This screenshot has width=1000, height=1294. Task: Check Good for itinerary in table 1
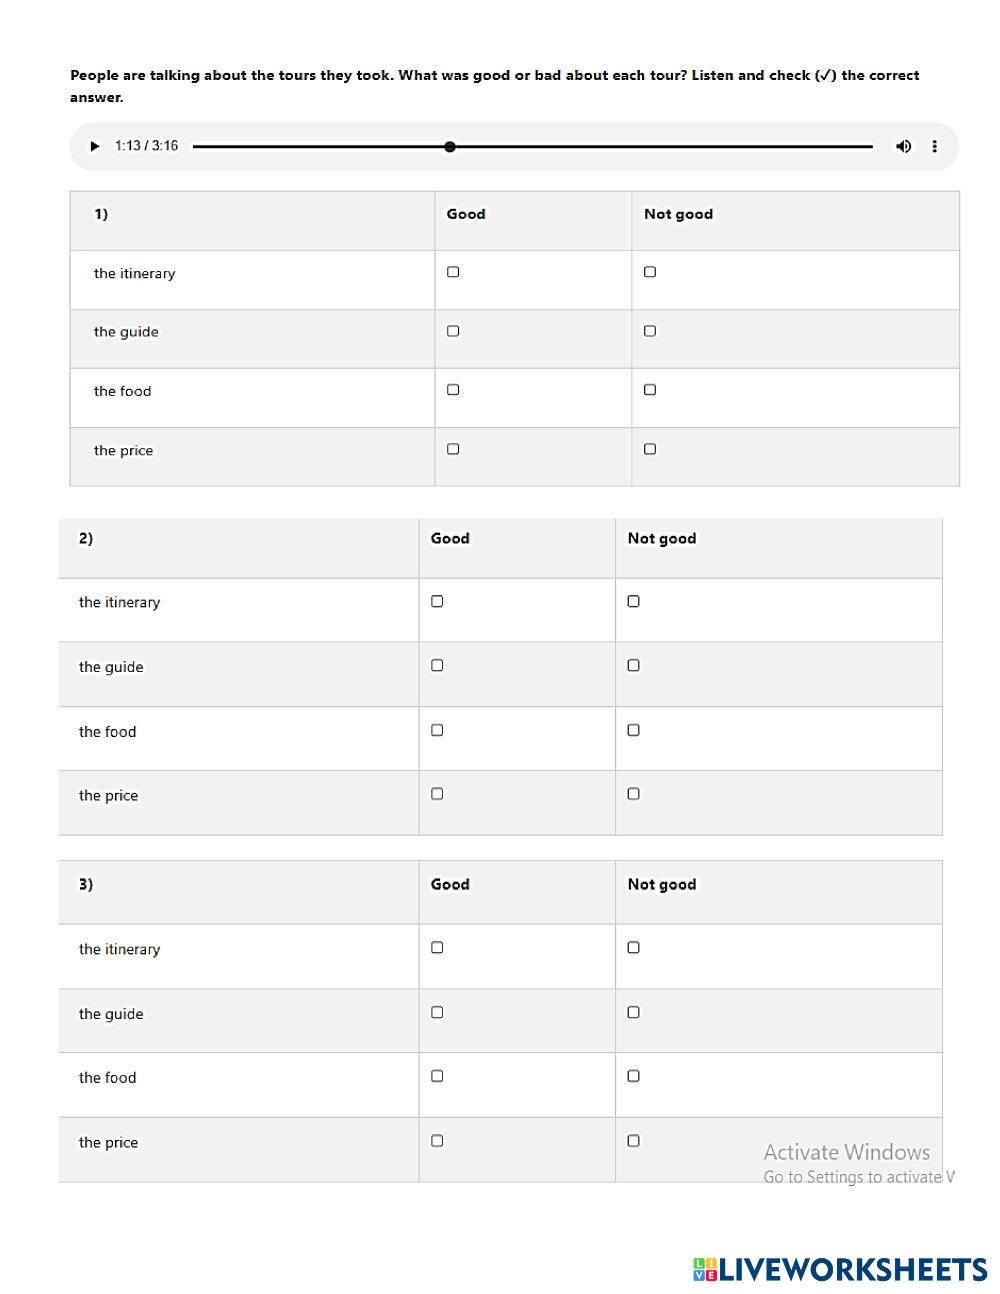[x=453, y=272]
